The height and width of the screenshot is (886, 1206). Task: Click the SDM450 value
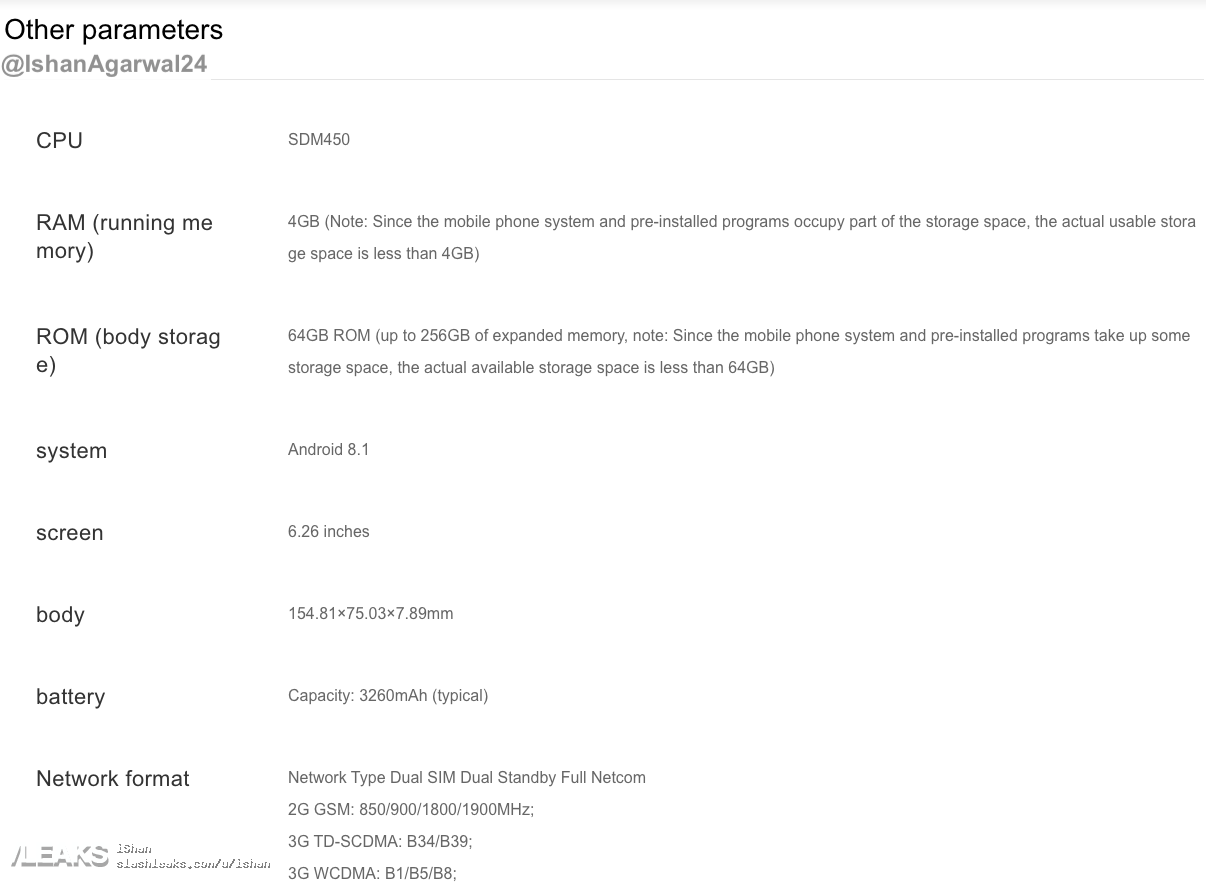tap(319, 140)
